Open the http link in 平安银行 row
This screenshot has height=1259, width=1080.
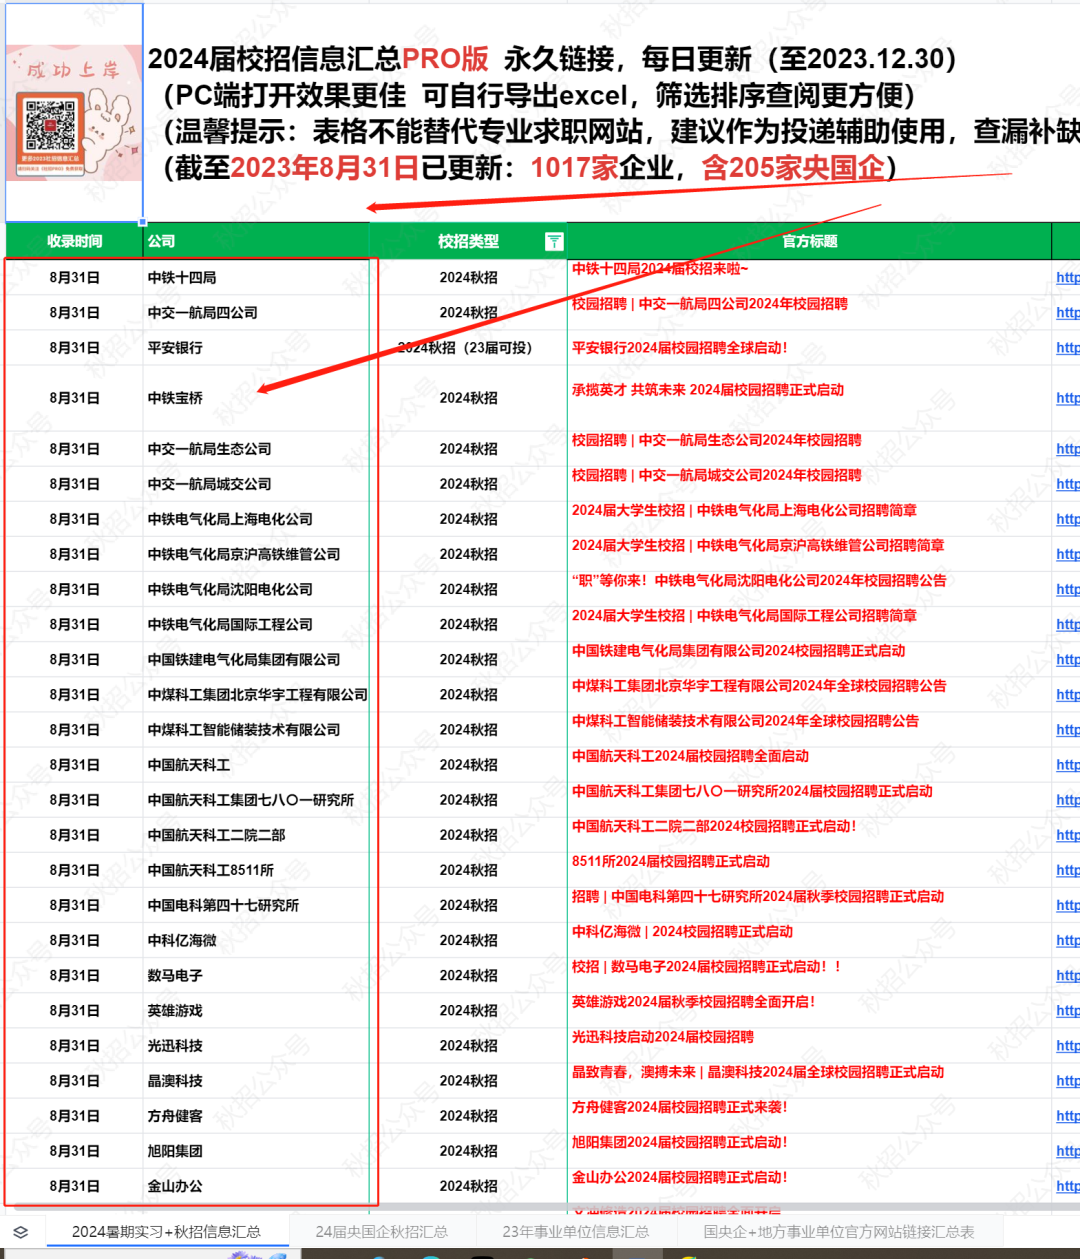[x=1068, y=348]
